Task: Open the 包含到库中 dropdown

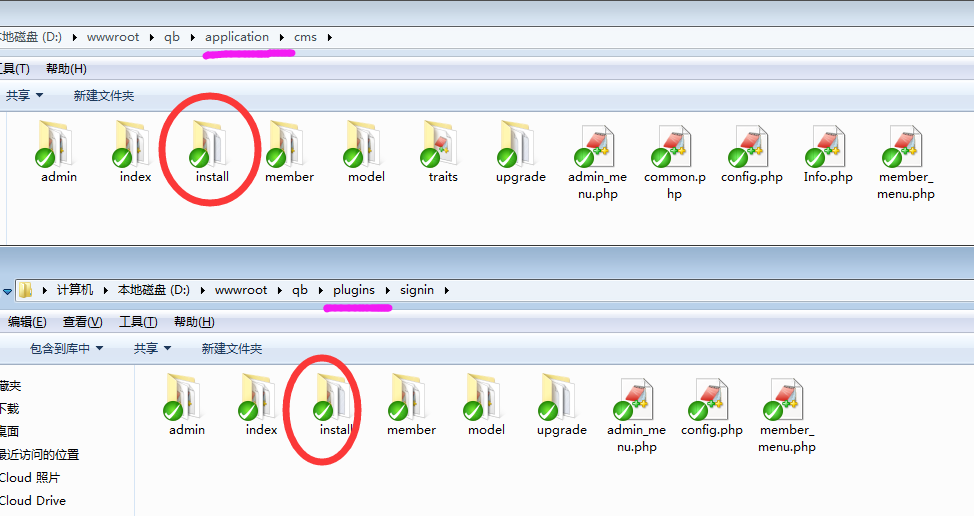Action: coord(66,348)
